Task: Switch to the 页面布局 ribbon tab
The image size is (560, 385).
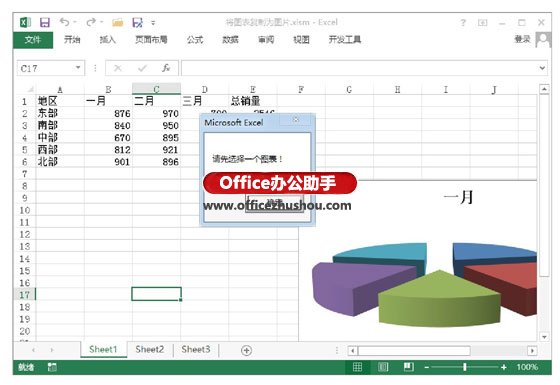Action: tap(151, 39)
